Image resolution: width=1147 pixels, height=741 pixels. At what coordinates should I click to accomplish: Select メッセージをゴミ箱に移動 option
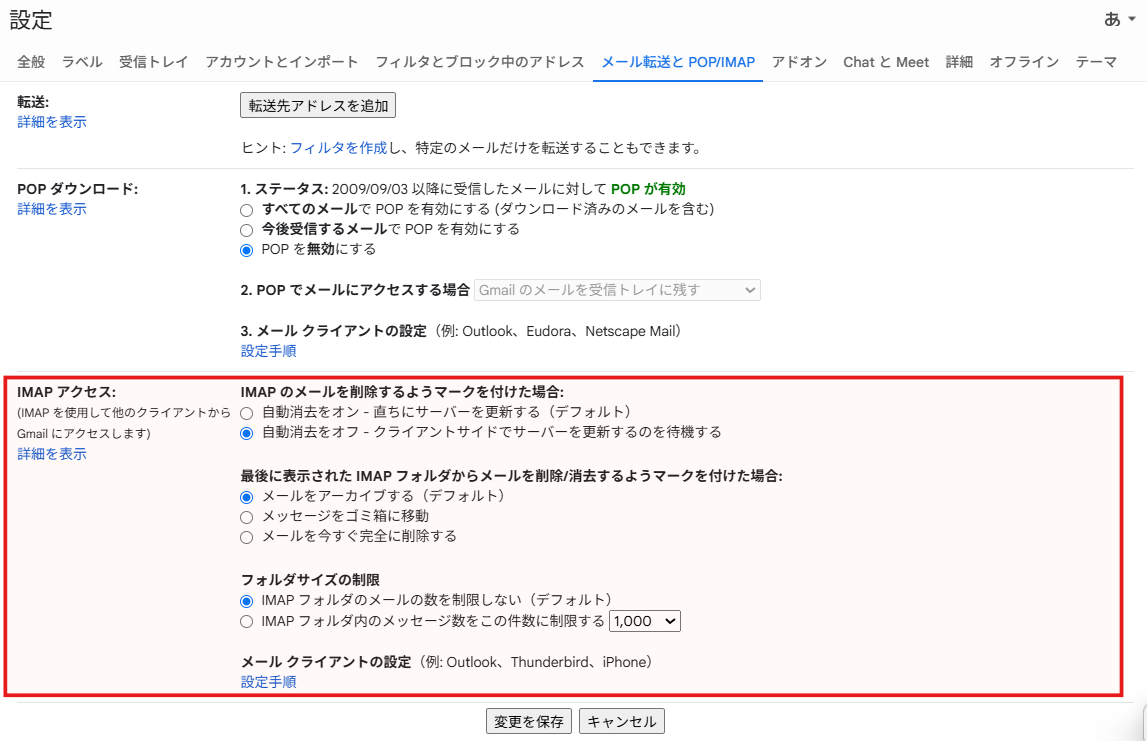245,517
